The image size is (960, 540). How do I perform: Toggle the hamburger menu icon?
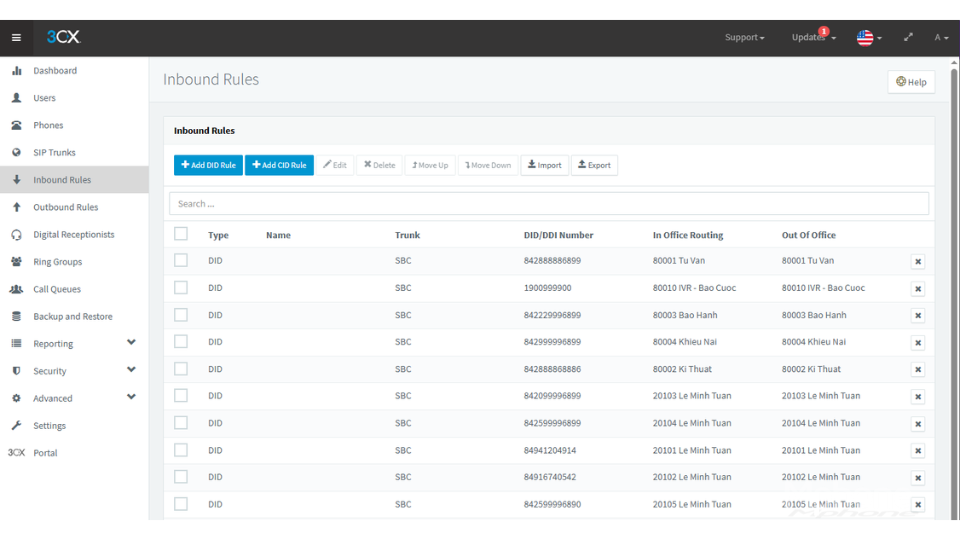tap(17, 37)
